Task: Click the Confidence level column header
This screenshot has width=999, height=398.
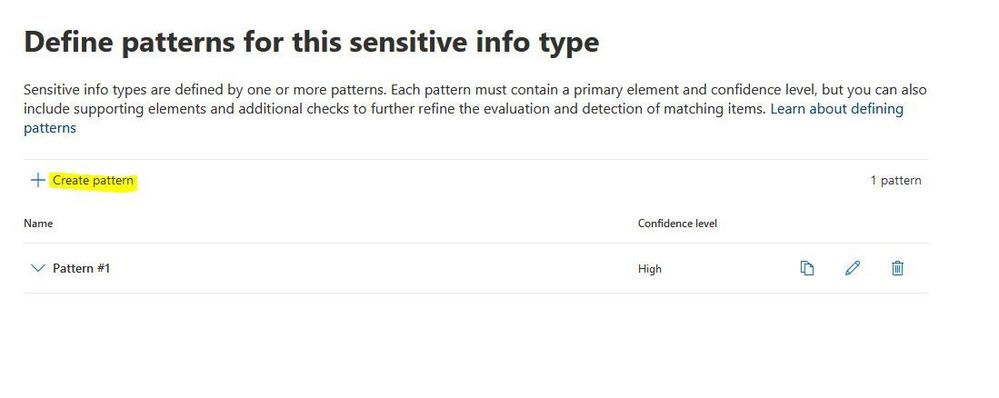Action: (677, 224)
